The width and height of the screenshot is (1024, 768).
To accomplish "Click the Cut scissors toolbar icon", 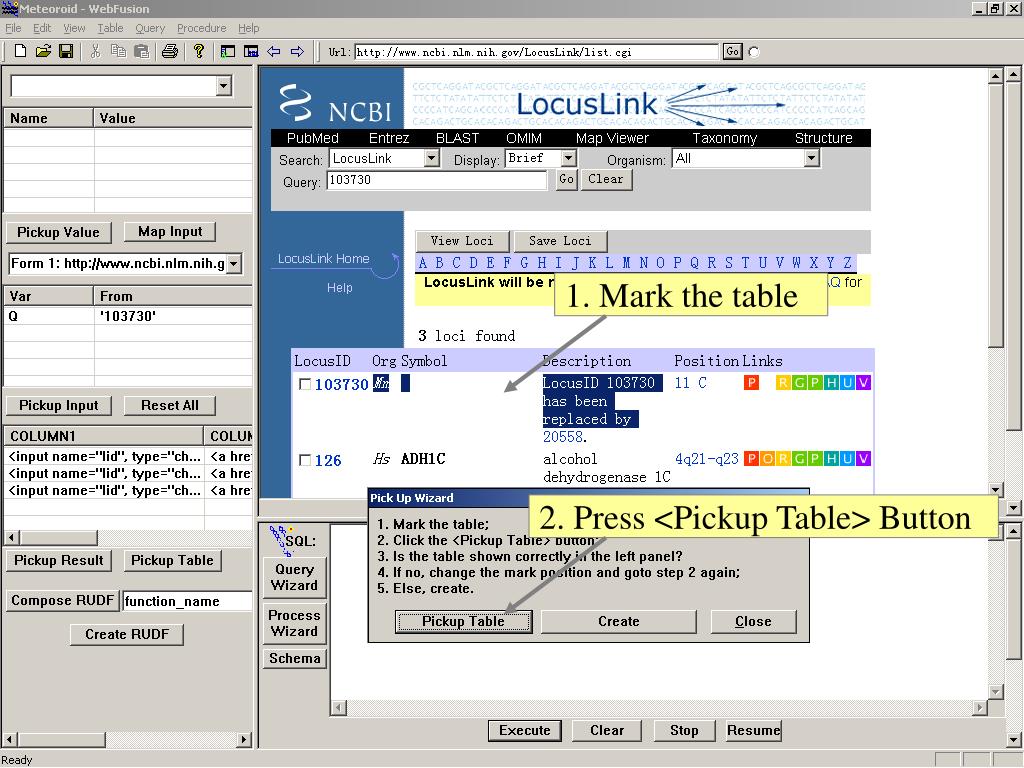I will [x=95, y=51].
